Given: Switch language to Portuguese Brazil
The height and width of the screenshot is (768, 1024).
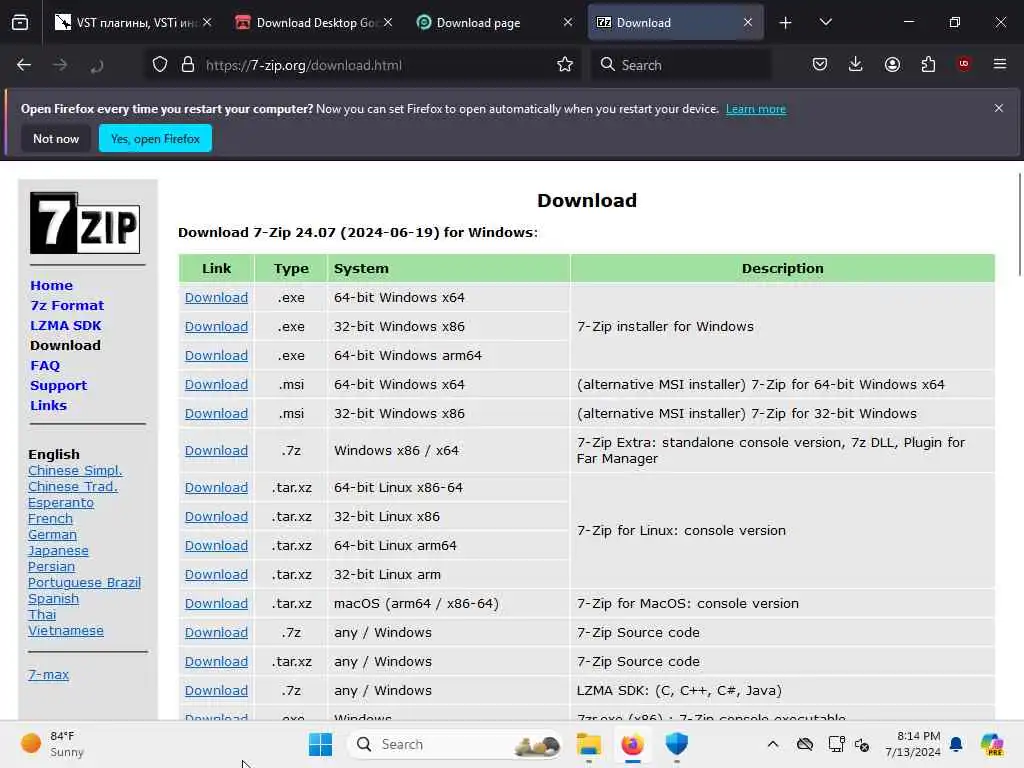Looking at the screenshot, I should pyautogui.click(x=84, y=583).
